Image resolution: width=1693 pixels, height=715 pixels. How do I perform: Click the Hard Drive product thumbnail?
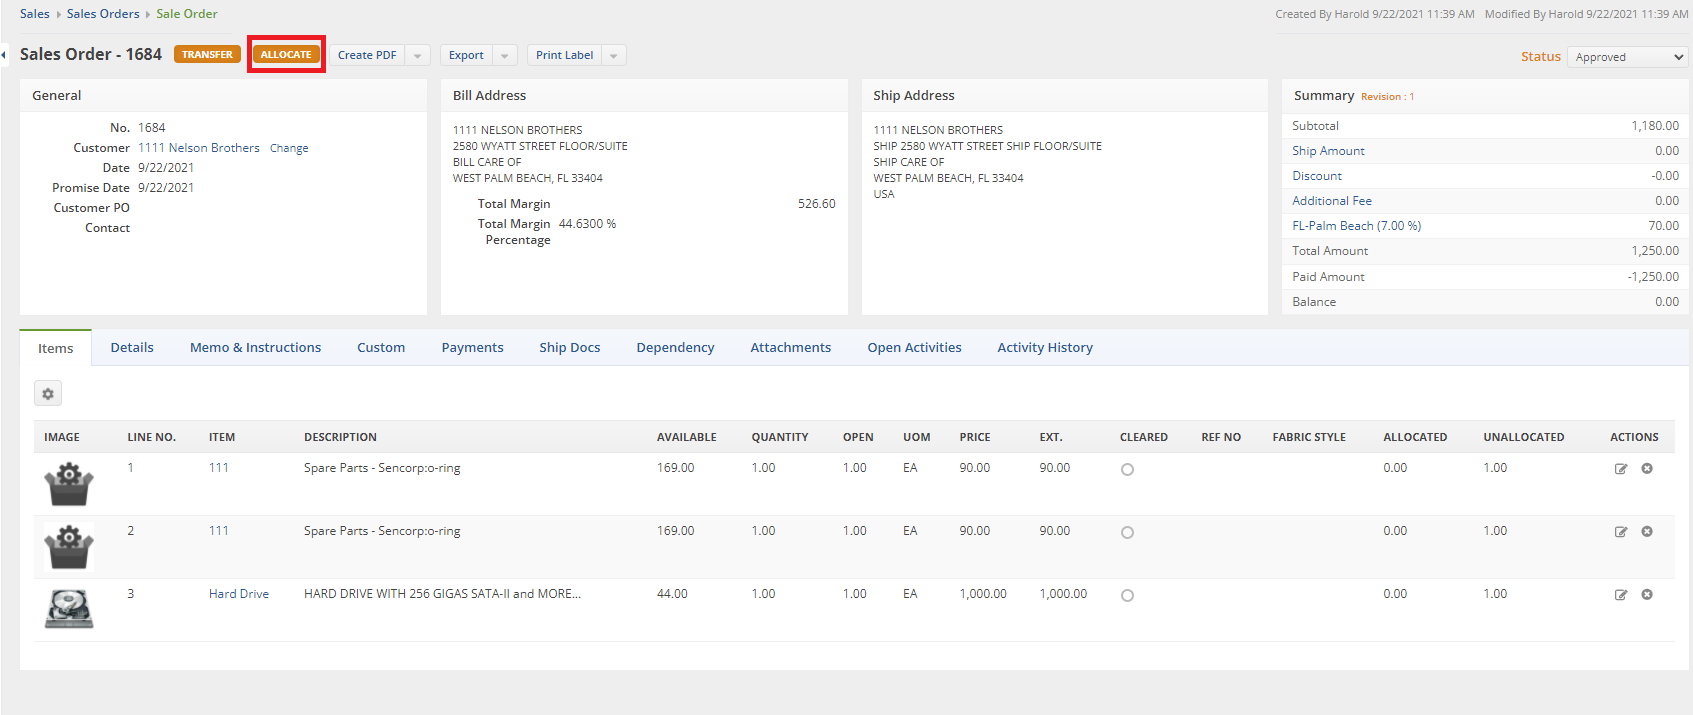click(69, 608)
